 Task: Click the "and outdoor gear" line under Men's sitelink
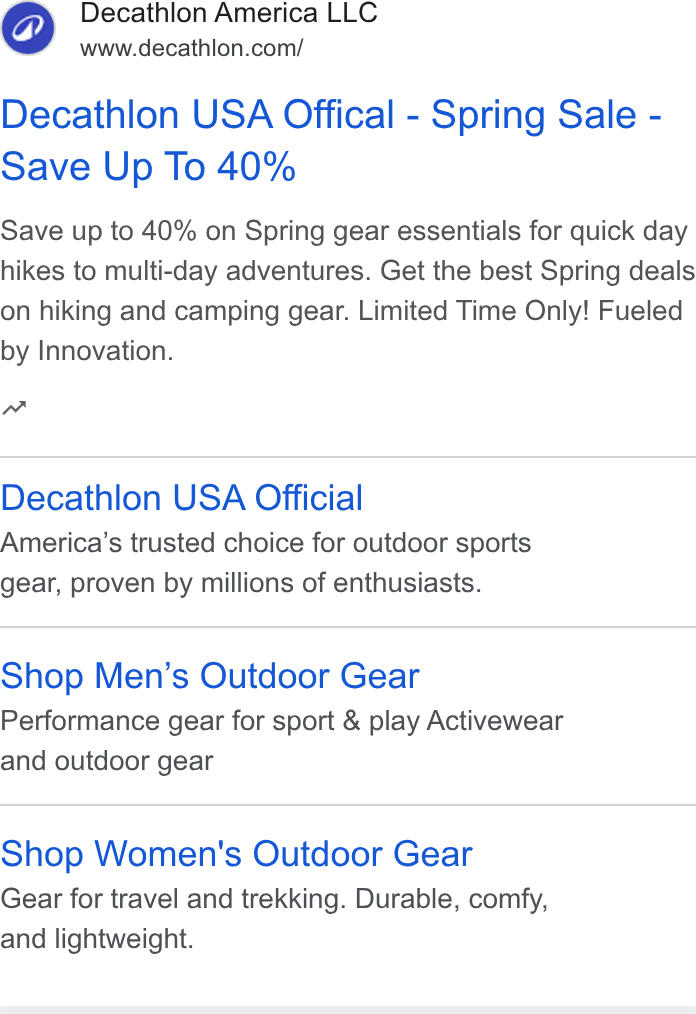coord(107,761)
